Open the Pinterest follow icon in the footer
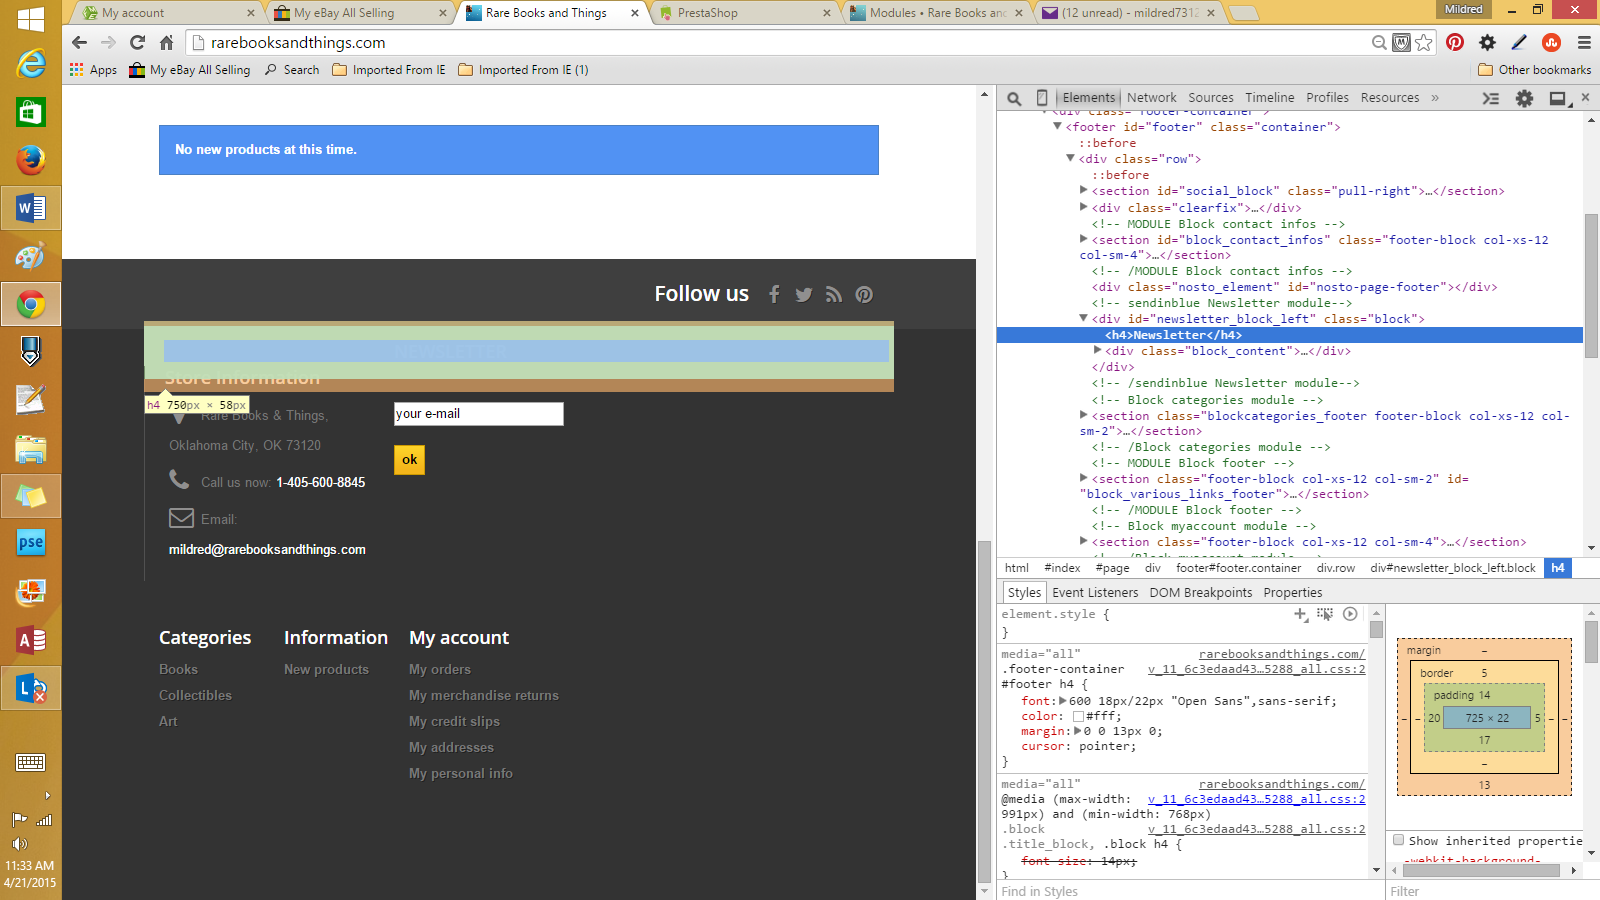 tap(864, 294)
